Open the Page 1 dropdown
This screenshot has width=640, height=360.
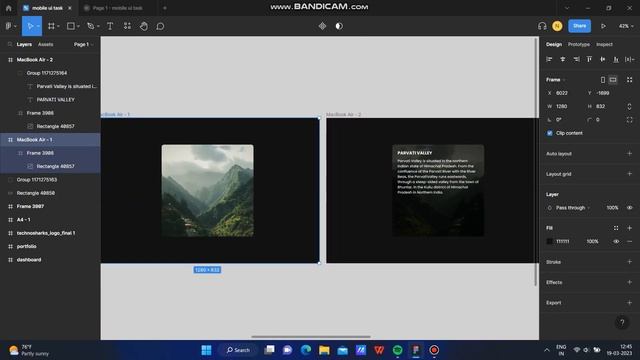(84, 44)
